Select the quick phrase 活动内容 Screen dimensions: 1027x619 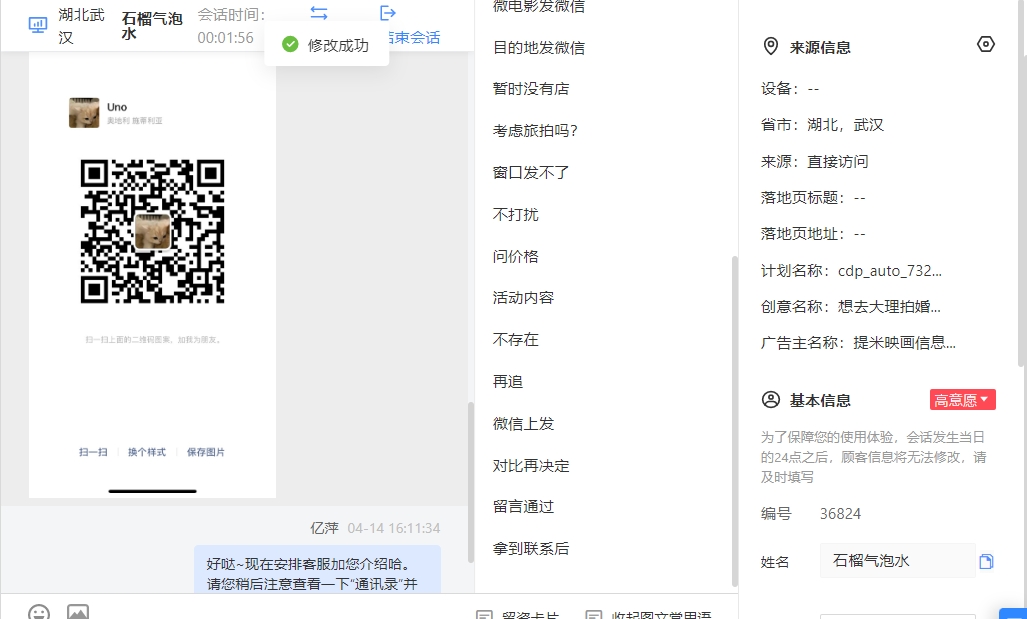click(523, 298)
